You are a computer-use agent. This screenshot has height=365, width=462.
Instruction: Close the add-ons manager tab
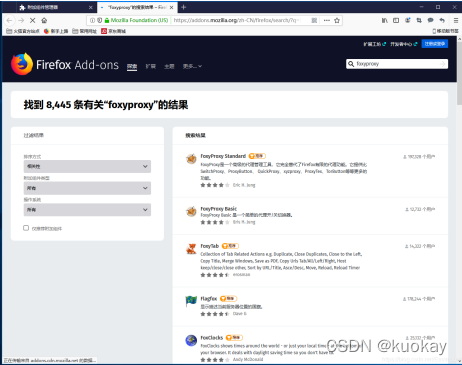point(90,7)
